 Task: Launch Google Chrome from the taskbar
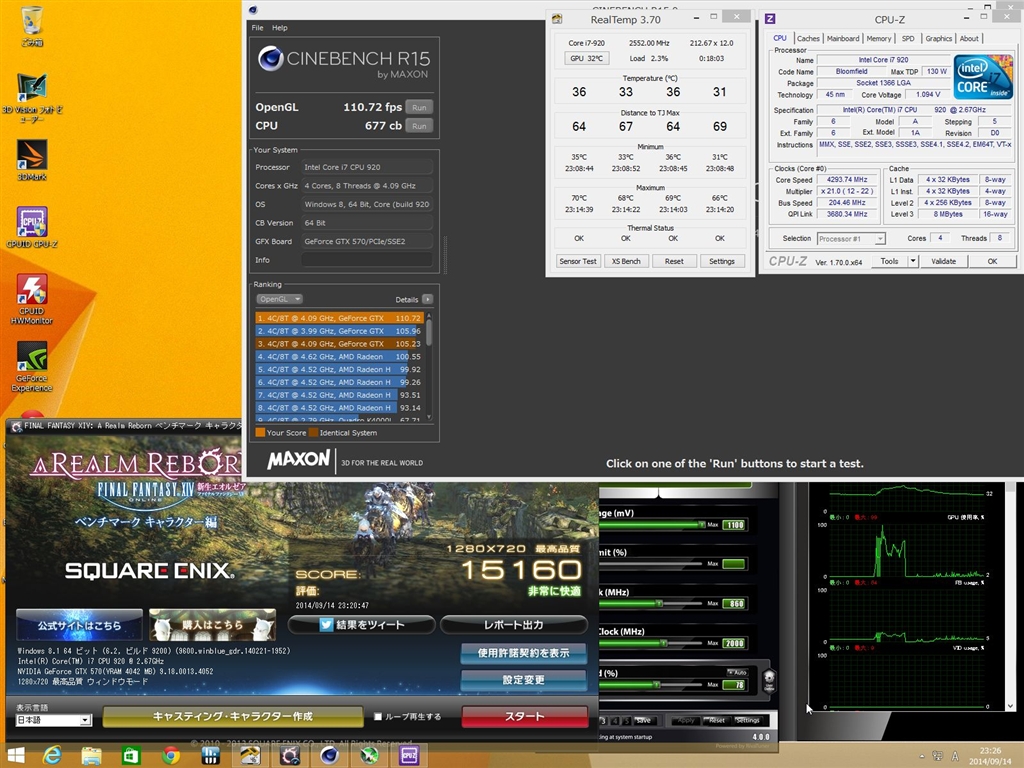[x=171, y=756]
